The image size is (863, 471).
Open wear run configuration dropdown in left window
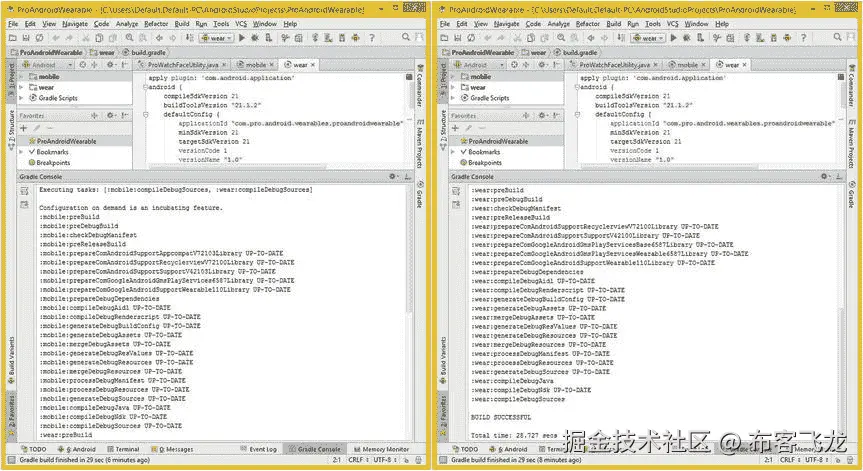tap(217, 38)
